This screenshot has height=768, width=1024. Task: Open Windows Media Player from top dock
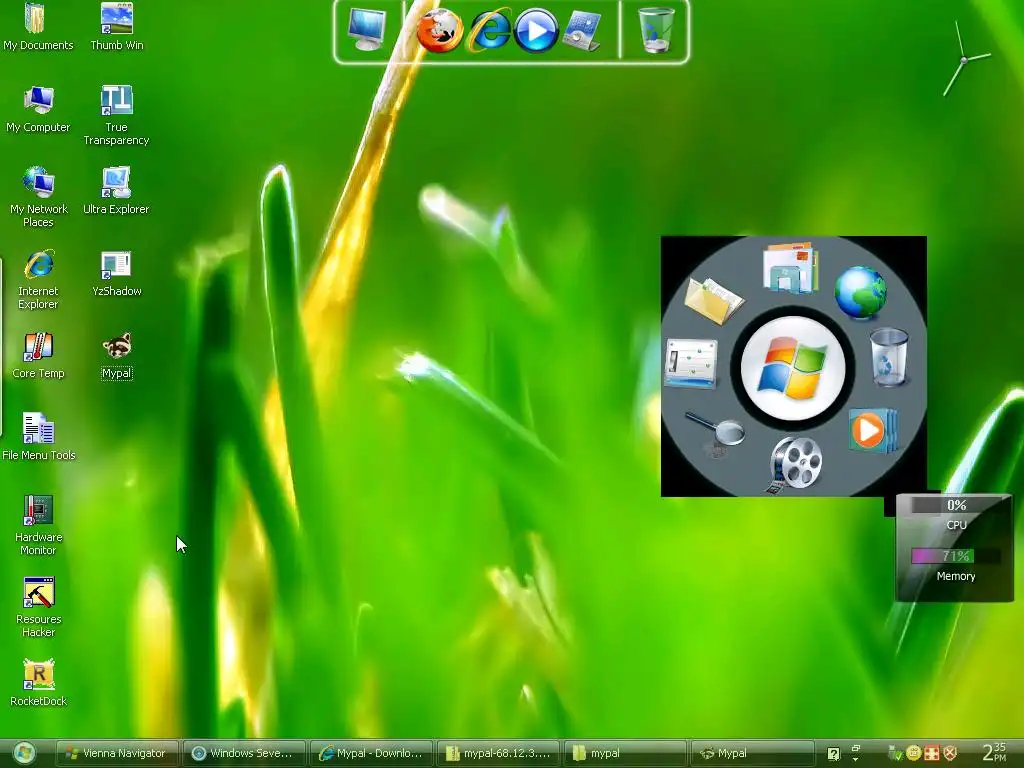[x=536, y=31]
